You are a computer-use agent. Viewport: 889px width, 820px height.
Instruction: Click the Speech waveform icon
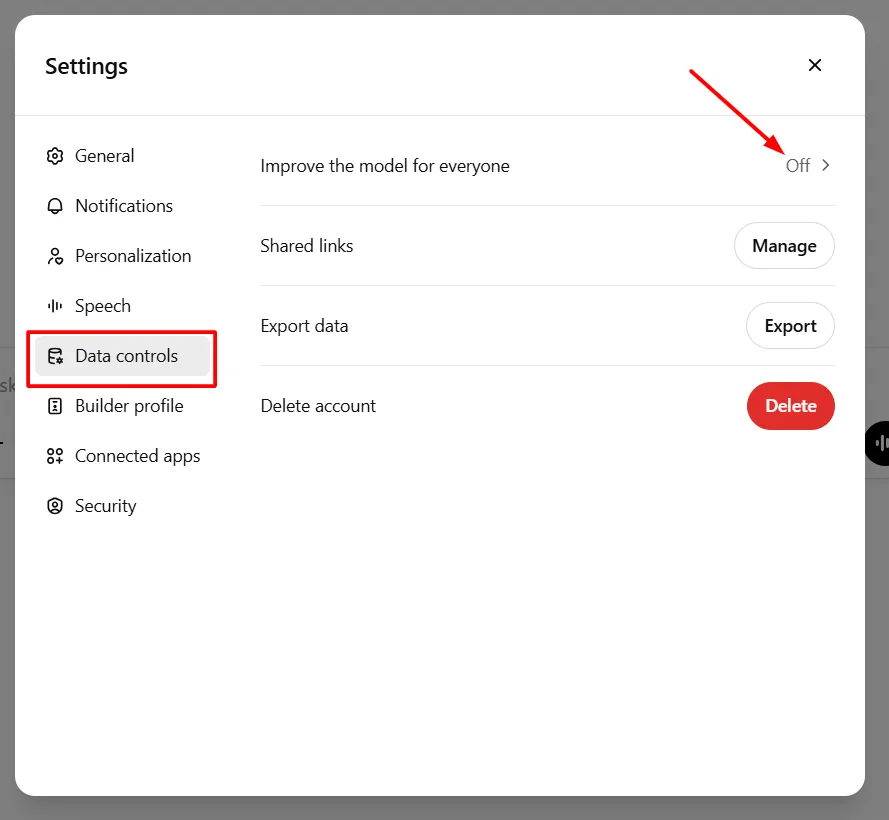tap(55, 306)
